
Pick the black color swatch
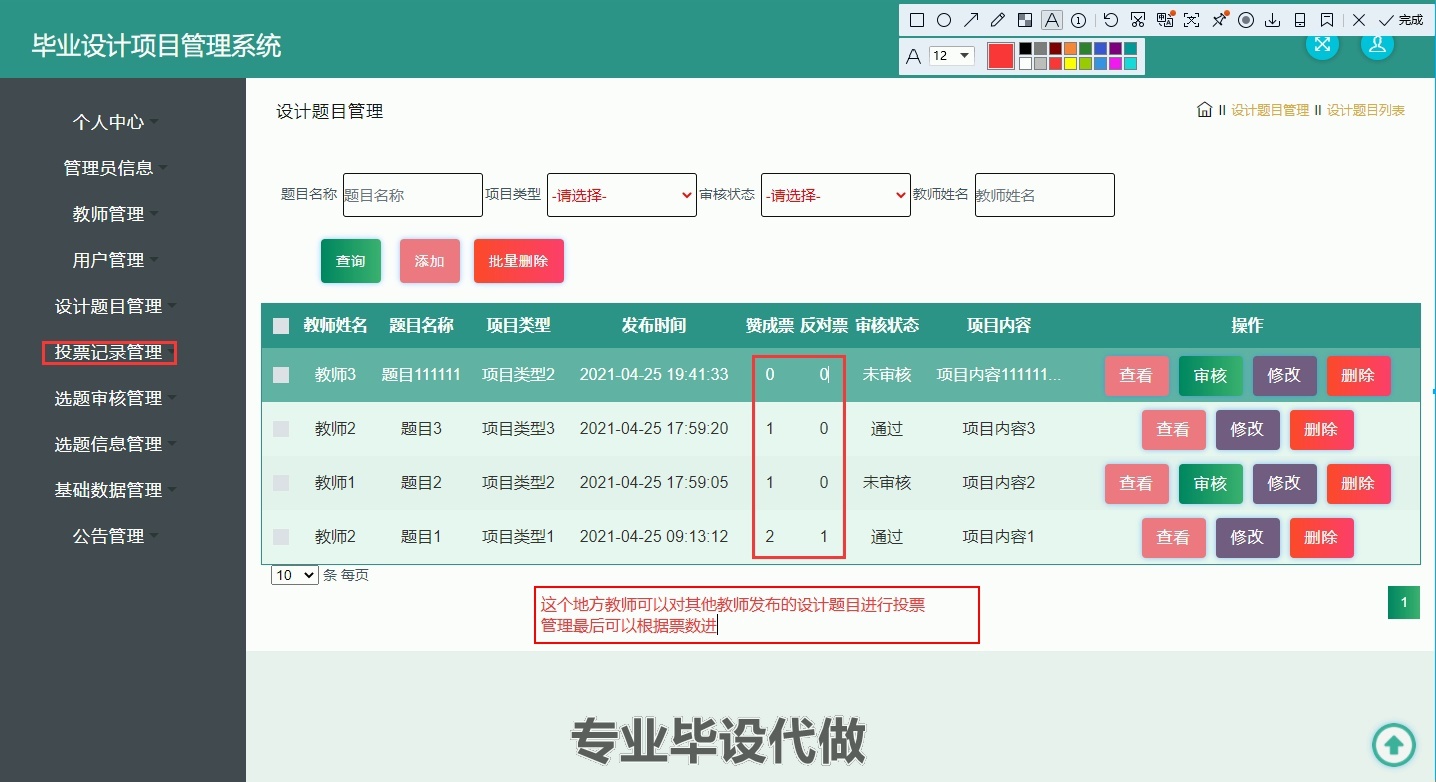1025,48
